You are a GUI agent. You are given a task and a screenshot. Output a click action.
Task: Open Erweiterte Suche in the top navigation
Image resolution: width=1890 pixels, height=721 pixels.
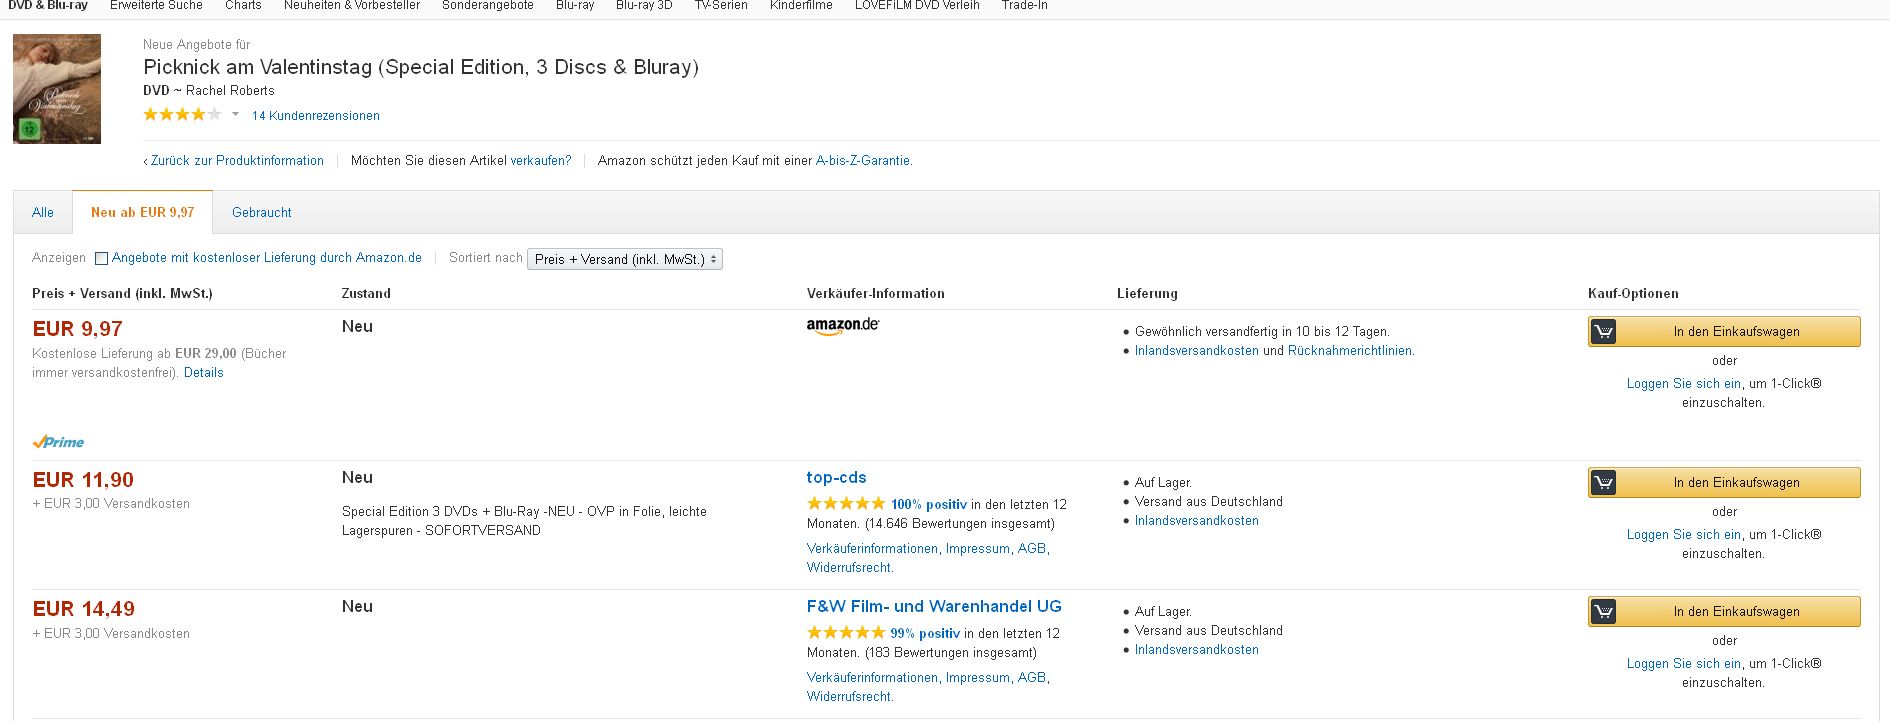click(156, 5)
